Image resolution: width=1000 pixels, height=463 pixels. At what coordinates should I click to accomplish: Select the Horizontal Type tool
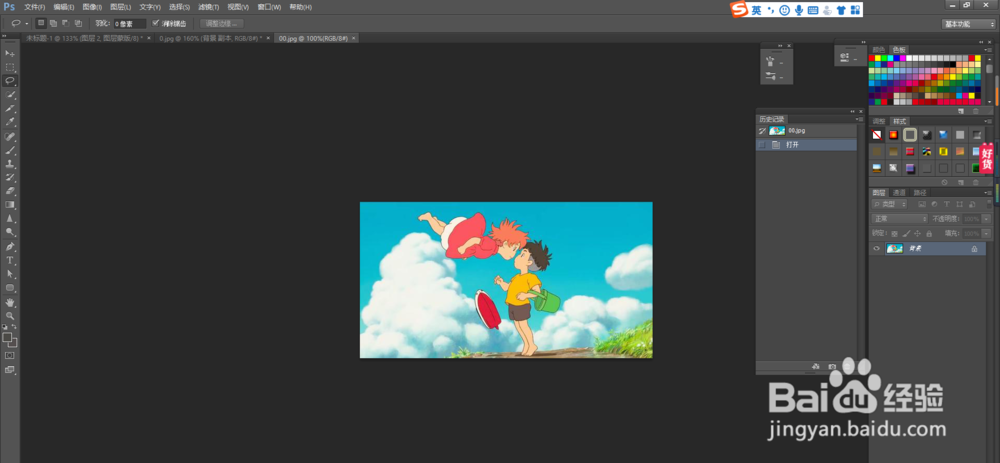coord(10,260)
